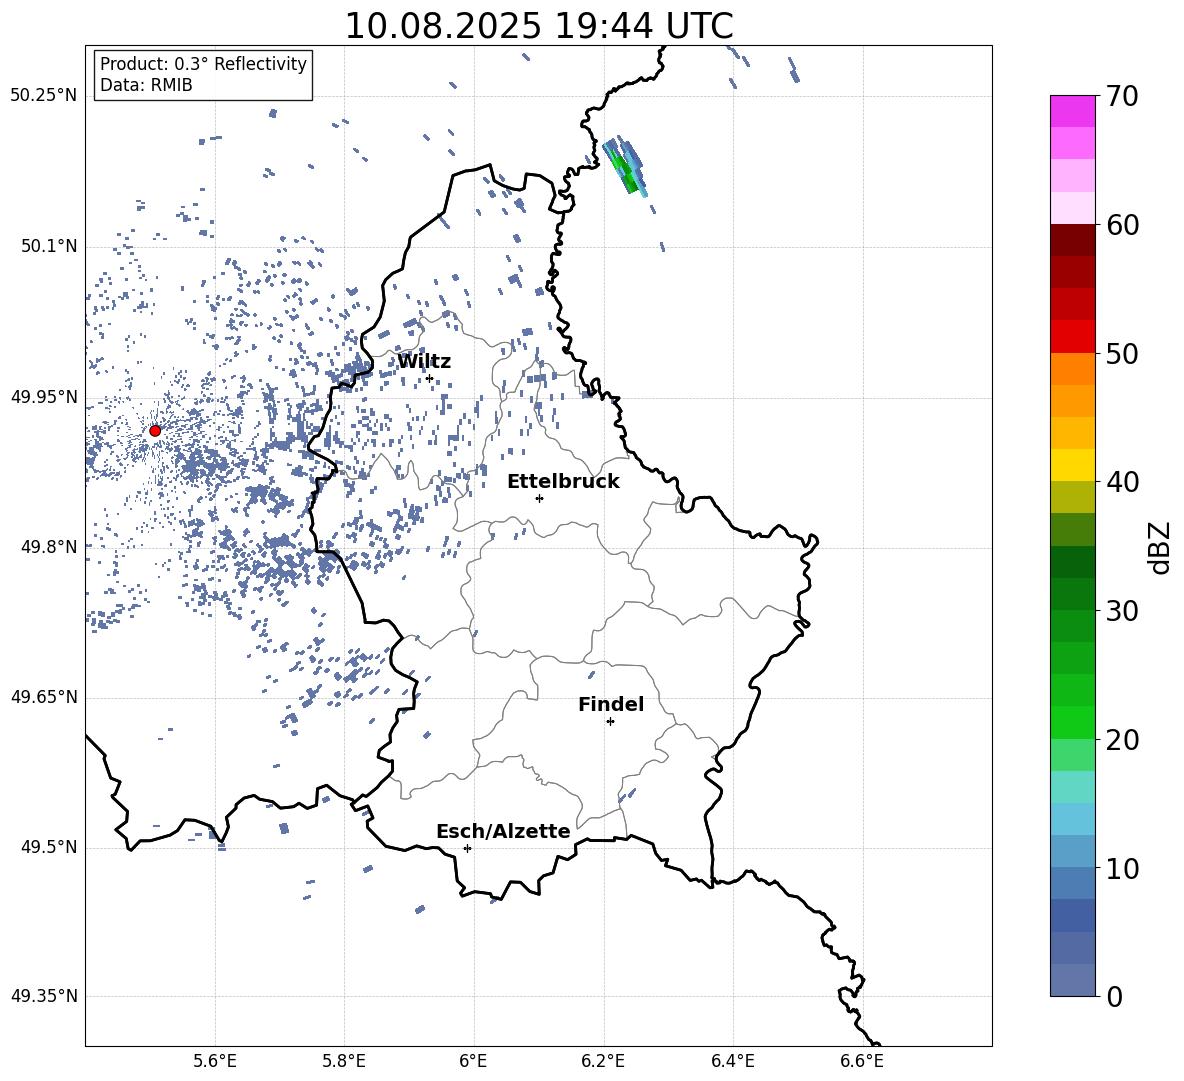Screen dimensions: 1184x1081
Task: Click the Wiltz city label
Action: pos(424,362)
